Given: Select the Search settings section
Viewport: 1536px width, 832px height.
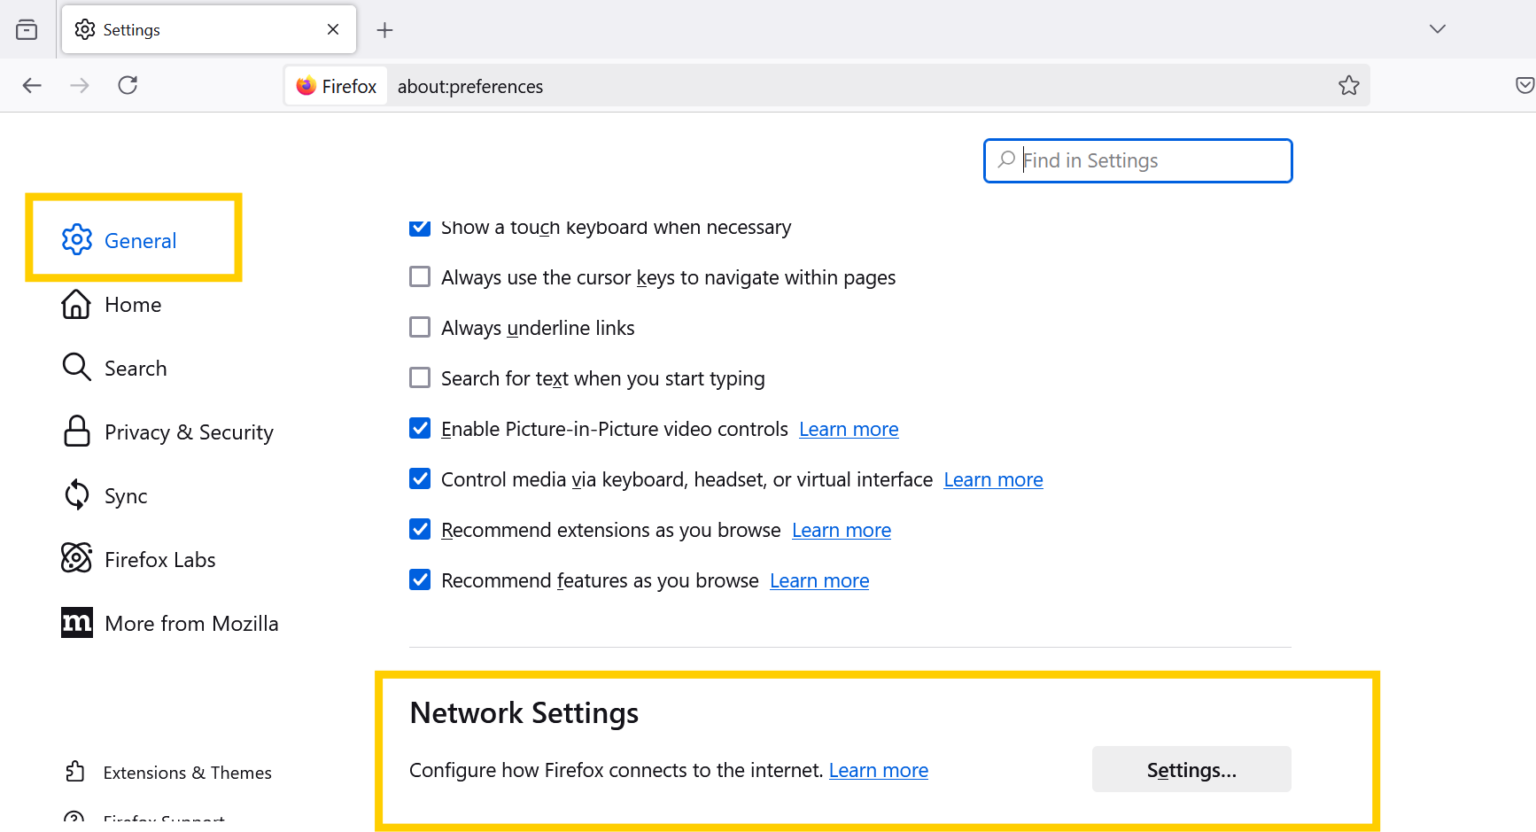Looking at the screenshot, I should point(135,367).
